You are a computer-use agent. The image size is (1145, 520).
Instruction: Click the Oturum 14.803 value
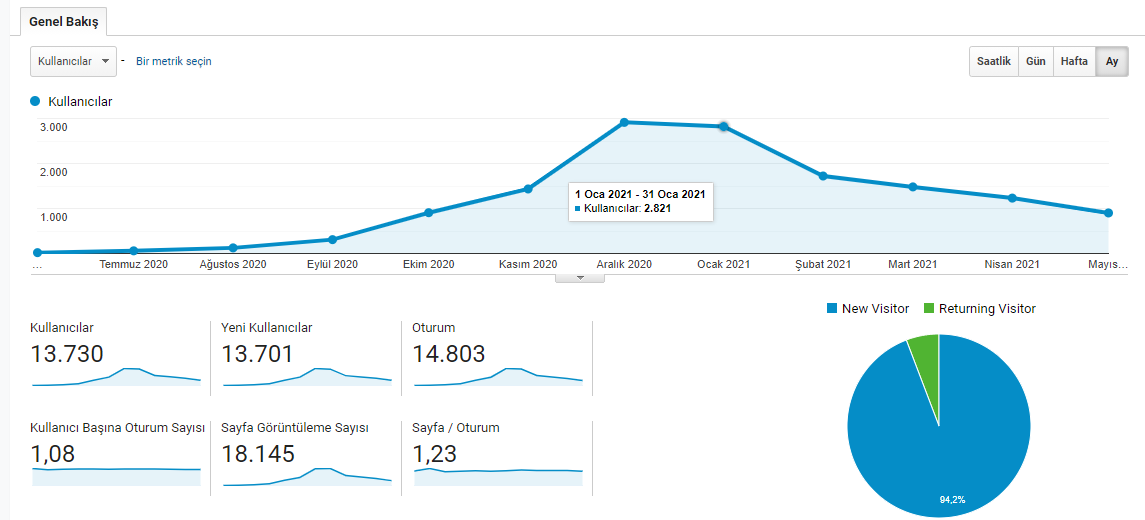[449, 354]
